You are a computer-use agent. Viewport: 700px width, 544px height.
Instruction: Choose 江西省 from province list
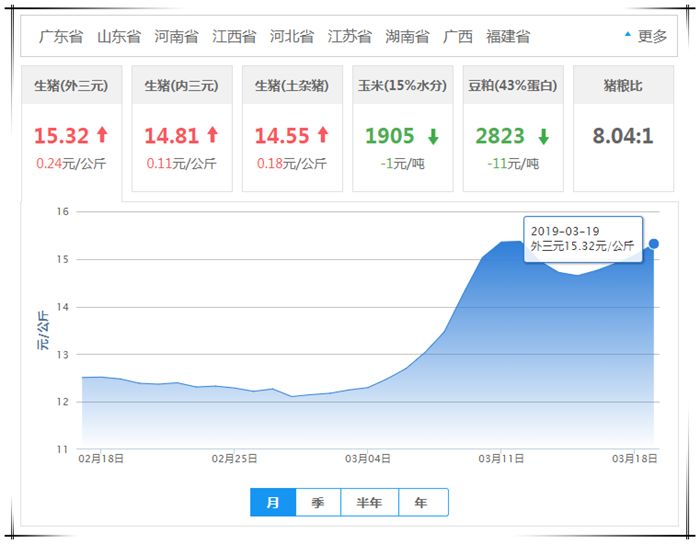234,36
